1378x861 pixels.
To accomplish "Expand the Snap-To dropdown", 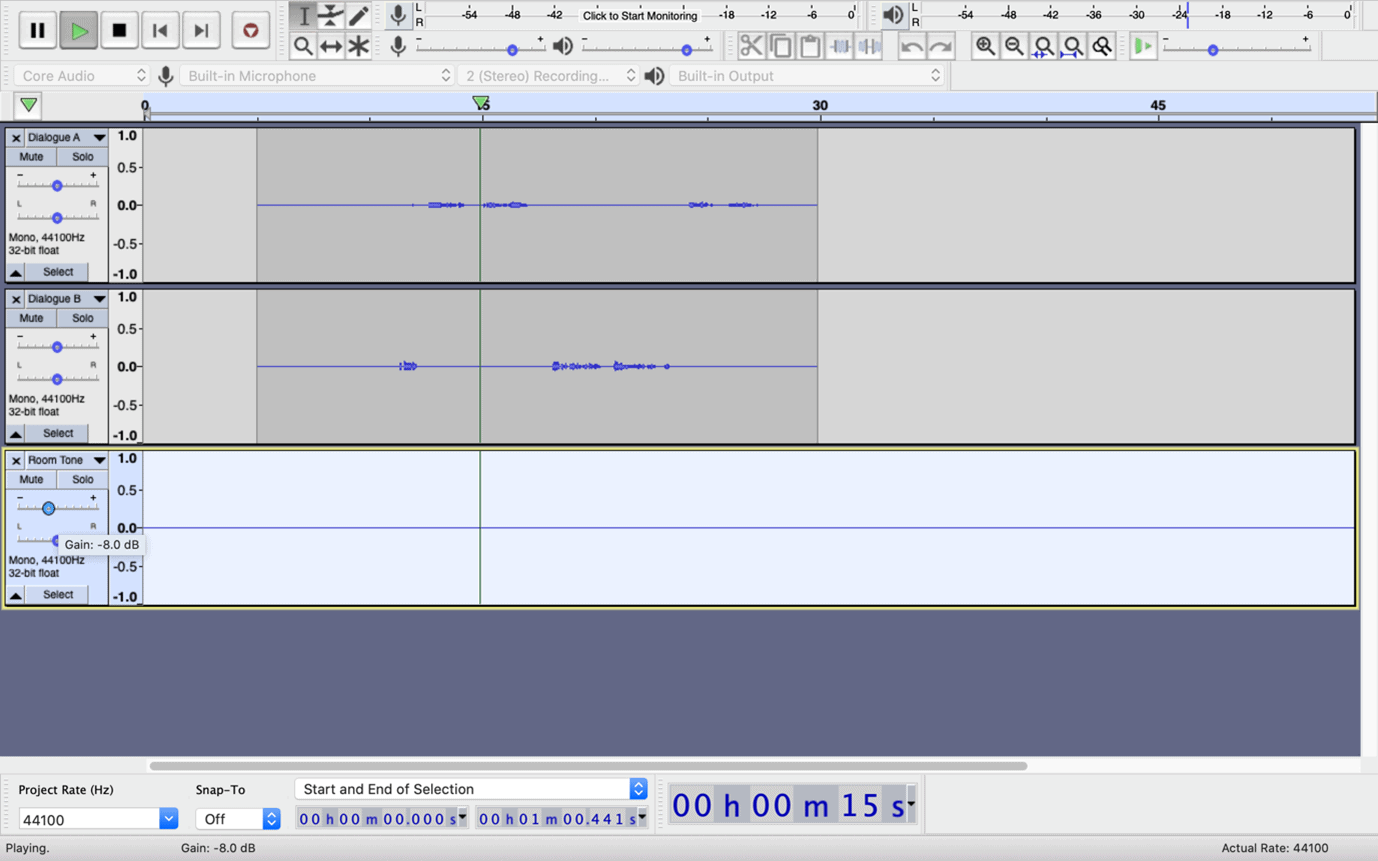I will (271, 819).
